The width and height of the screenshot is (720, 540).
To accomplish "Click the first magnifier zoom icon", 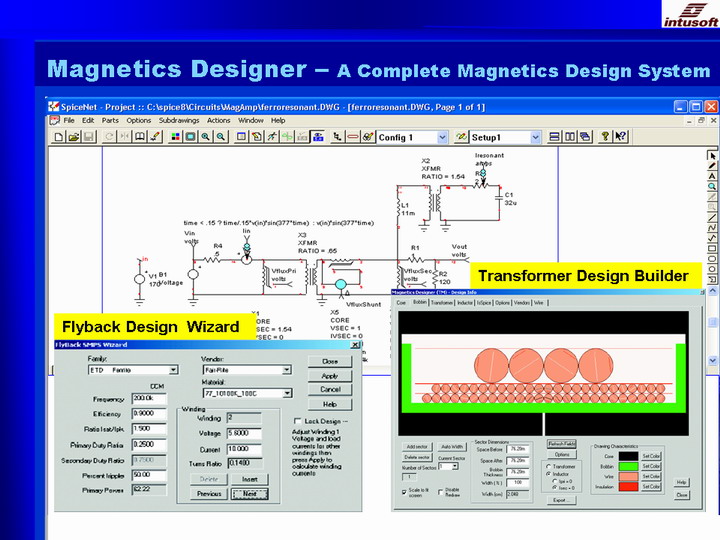I will pyautogui.click(x=205, y=137).
